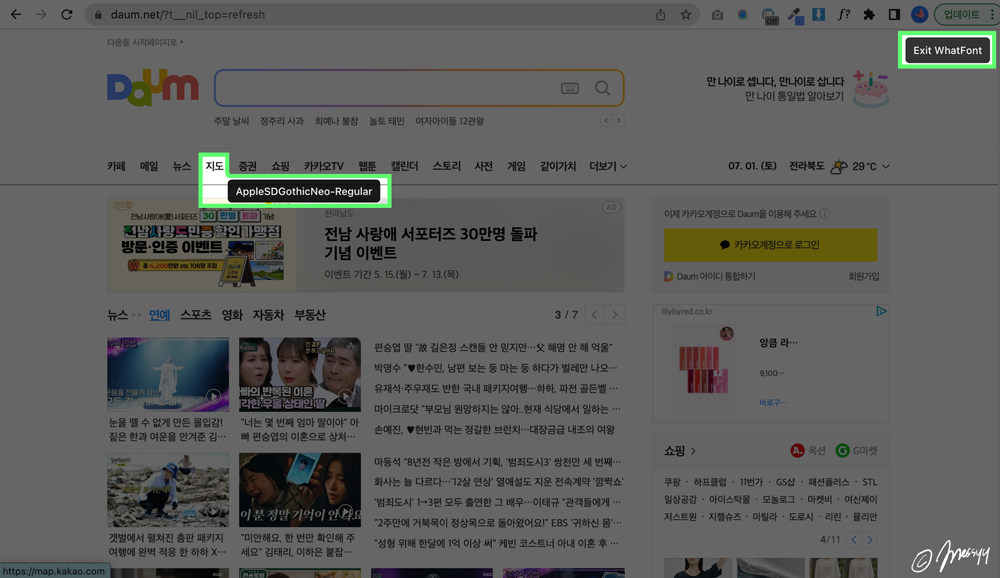The image size is (1000, 578).
Task: Click the magnifier search icon
Action: [602, 88]
